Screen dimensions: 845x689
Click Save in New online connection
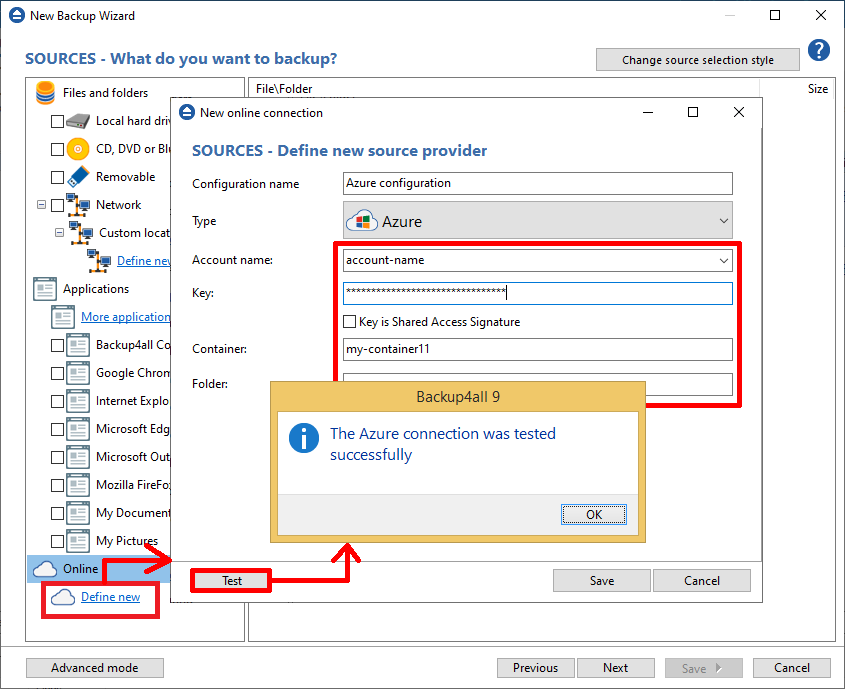pyautogui.click(x=601, y=581)
